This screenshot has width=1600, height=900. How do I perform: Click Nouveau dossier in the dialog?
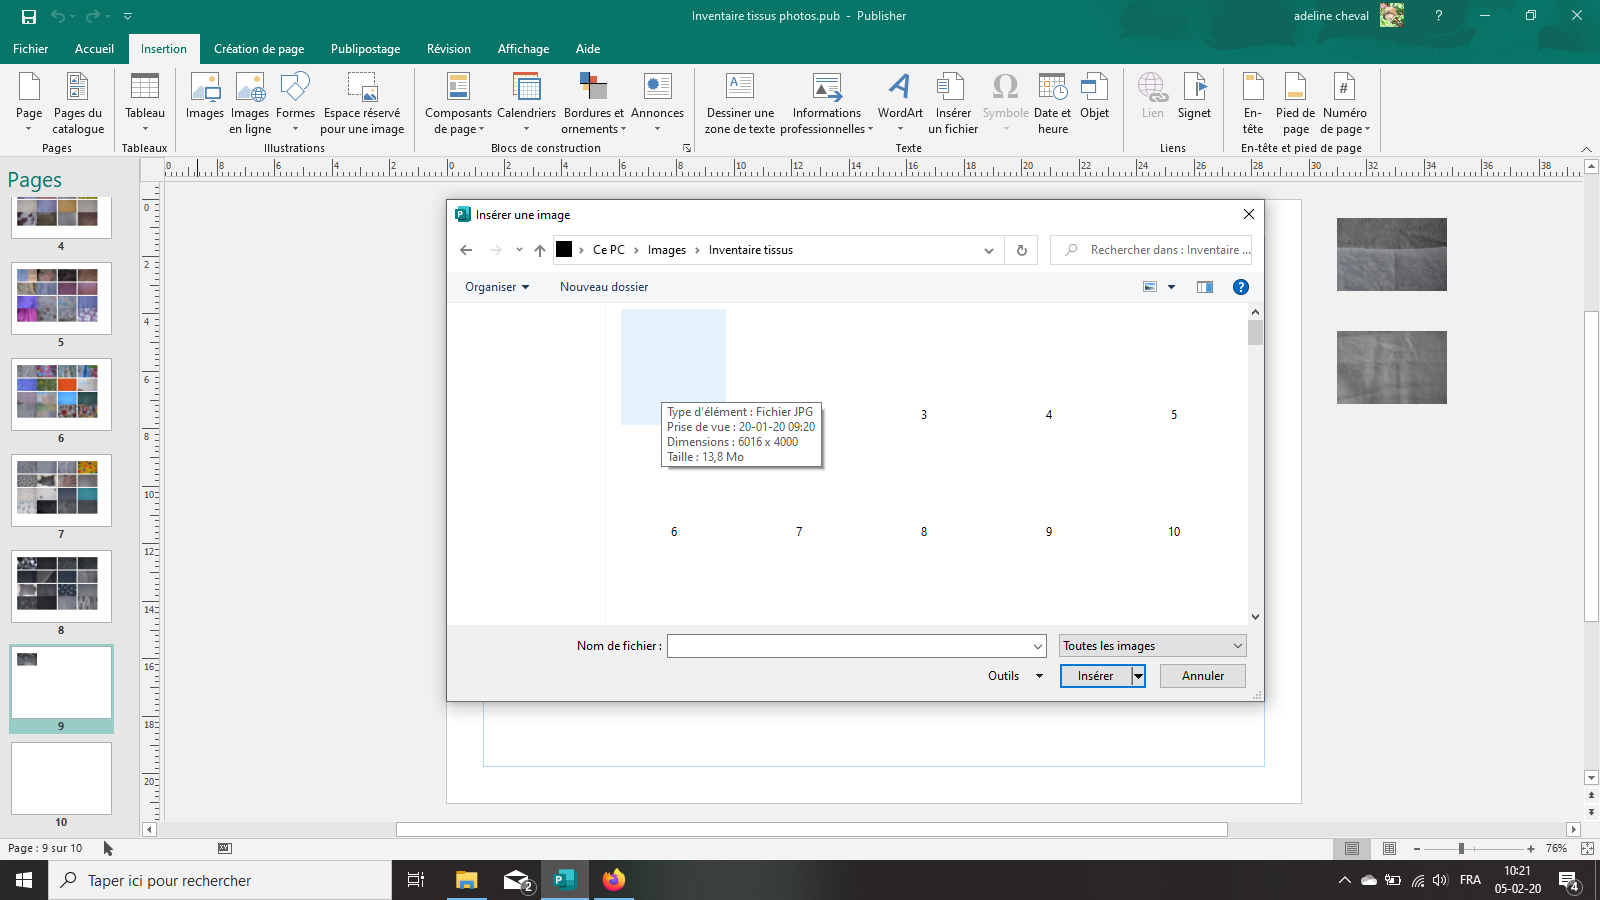coord(604,287)
